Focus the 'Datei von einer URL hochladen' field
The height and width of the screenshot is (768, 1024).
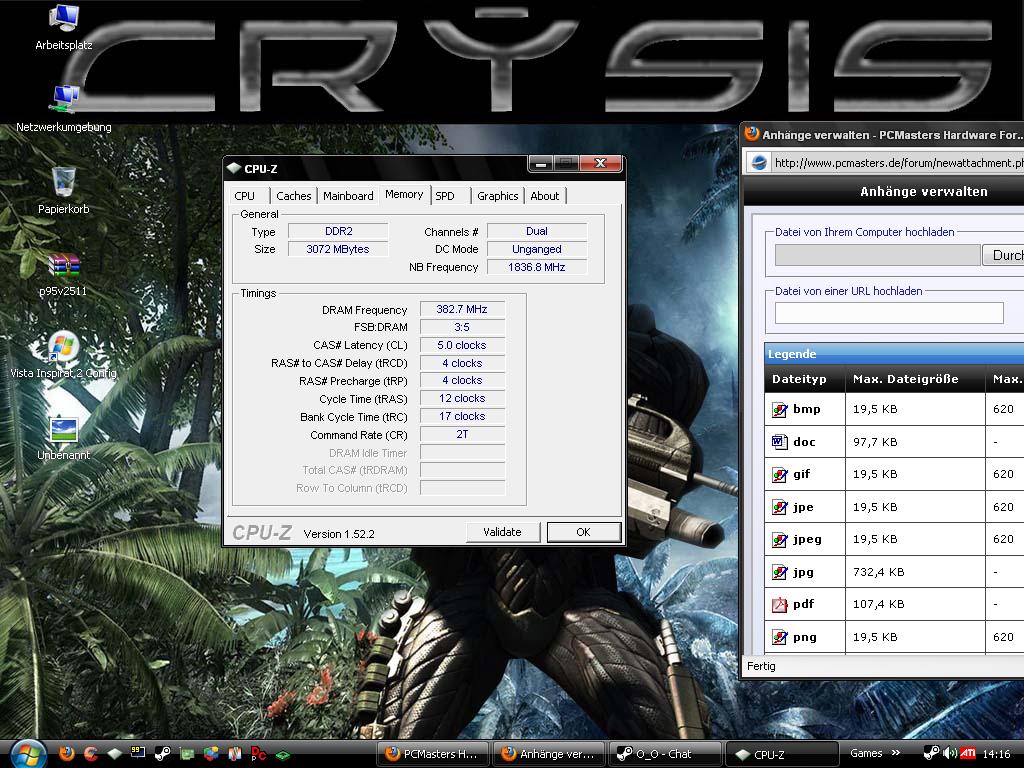889,313
